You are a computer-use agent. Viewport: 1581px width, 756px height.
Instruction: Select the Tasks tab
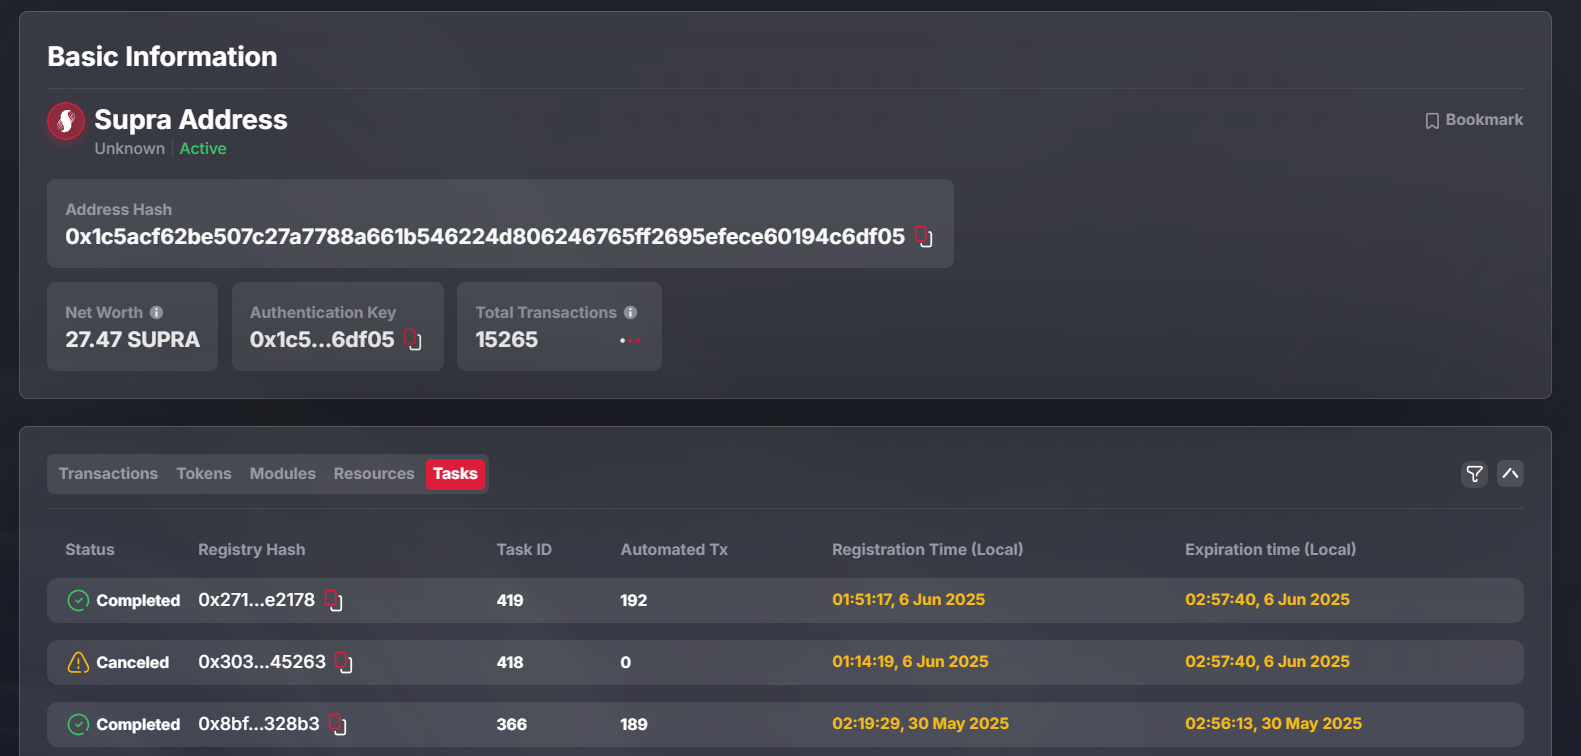(x=455, y=474)
